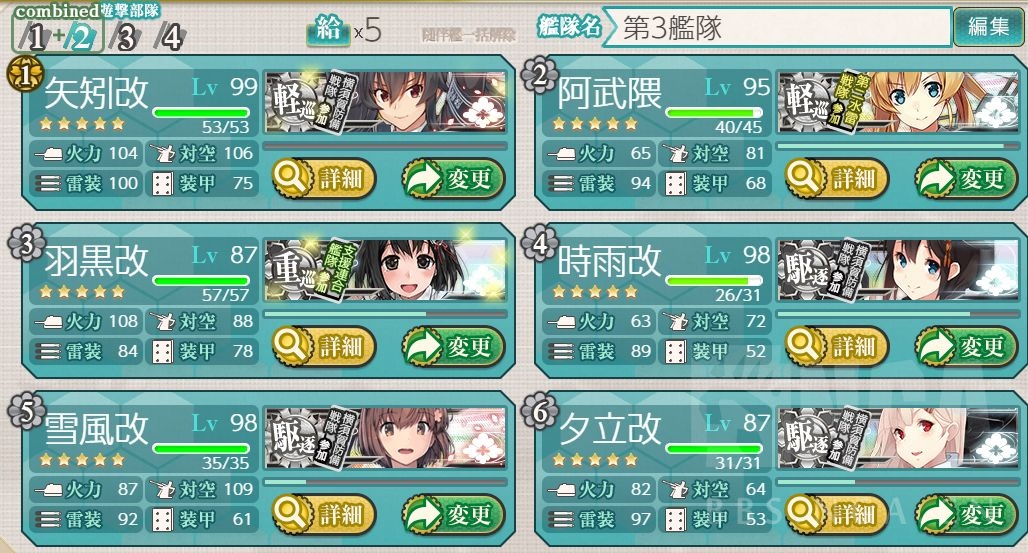
Task: Click 変更 to swap out 時雨改
Action: [x=966, y=346]
